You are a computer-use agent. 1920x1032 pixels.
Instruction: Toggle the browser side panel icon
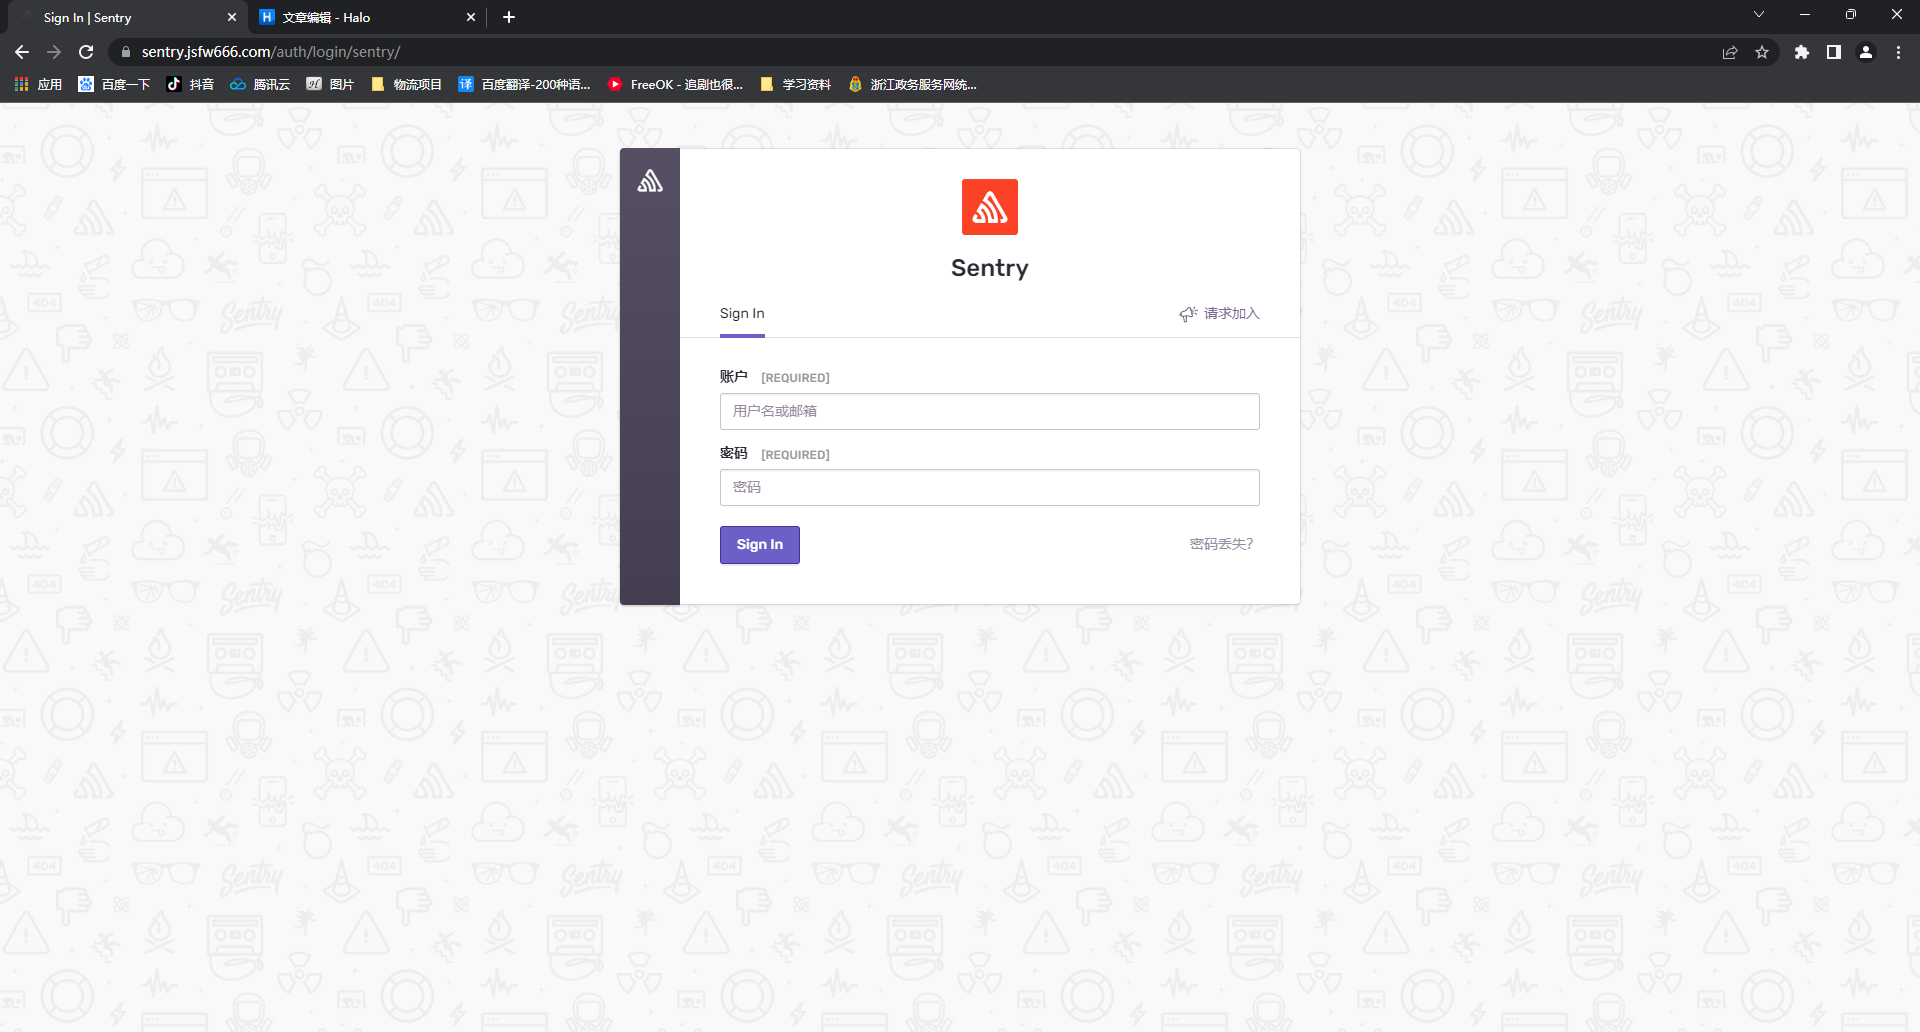pos(1834,52)
